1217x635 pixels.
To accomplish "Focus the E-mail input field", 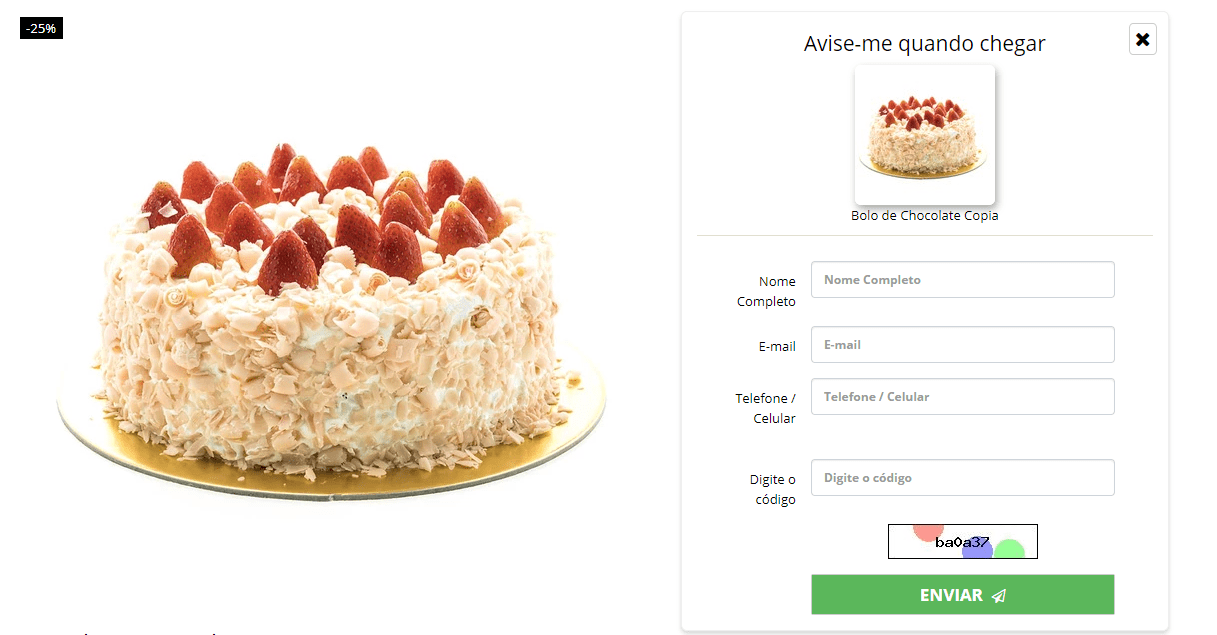I will pos(962,345).
